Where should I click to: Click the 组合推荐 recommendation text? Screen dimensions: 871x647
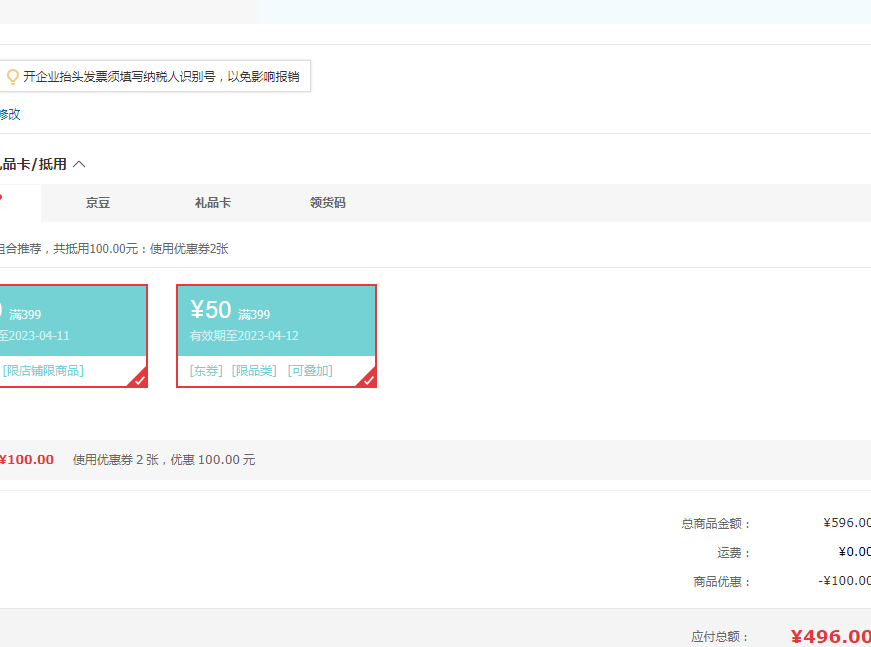[x=114, y=249]
